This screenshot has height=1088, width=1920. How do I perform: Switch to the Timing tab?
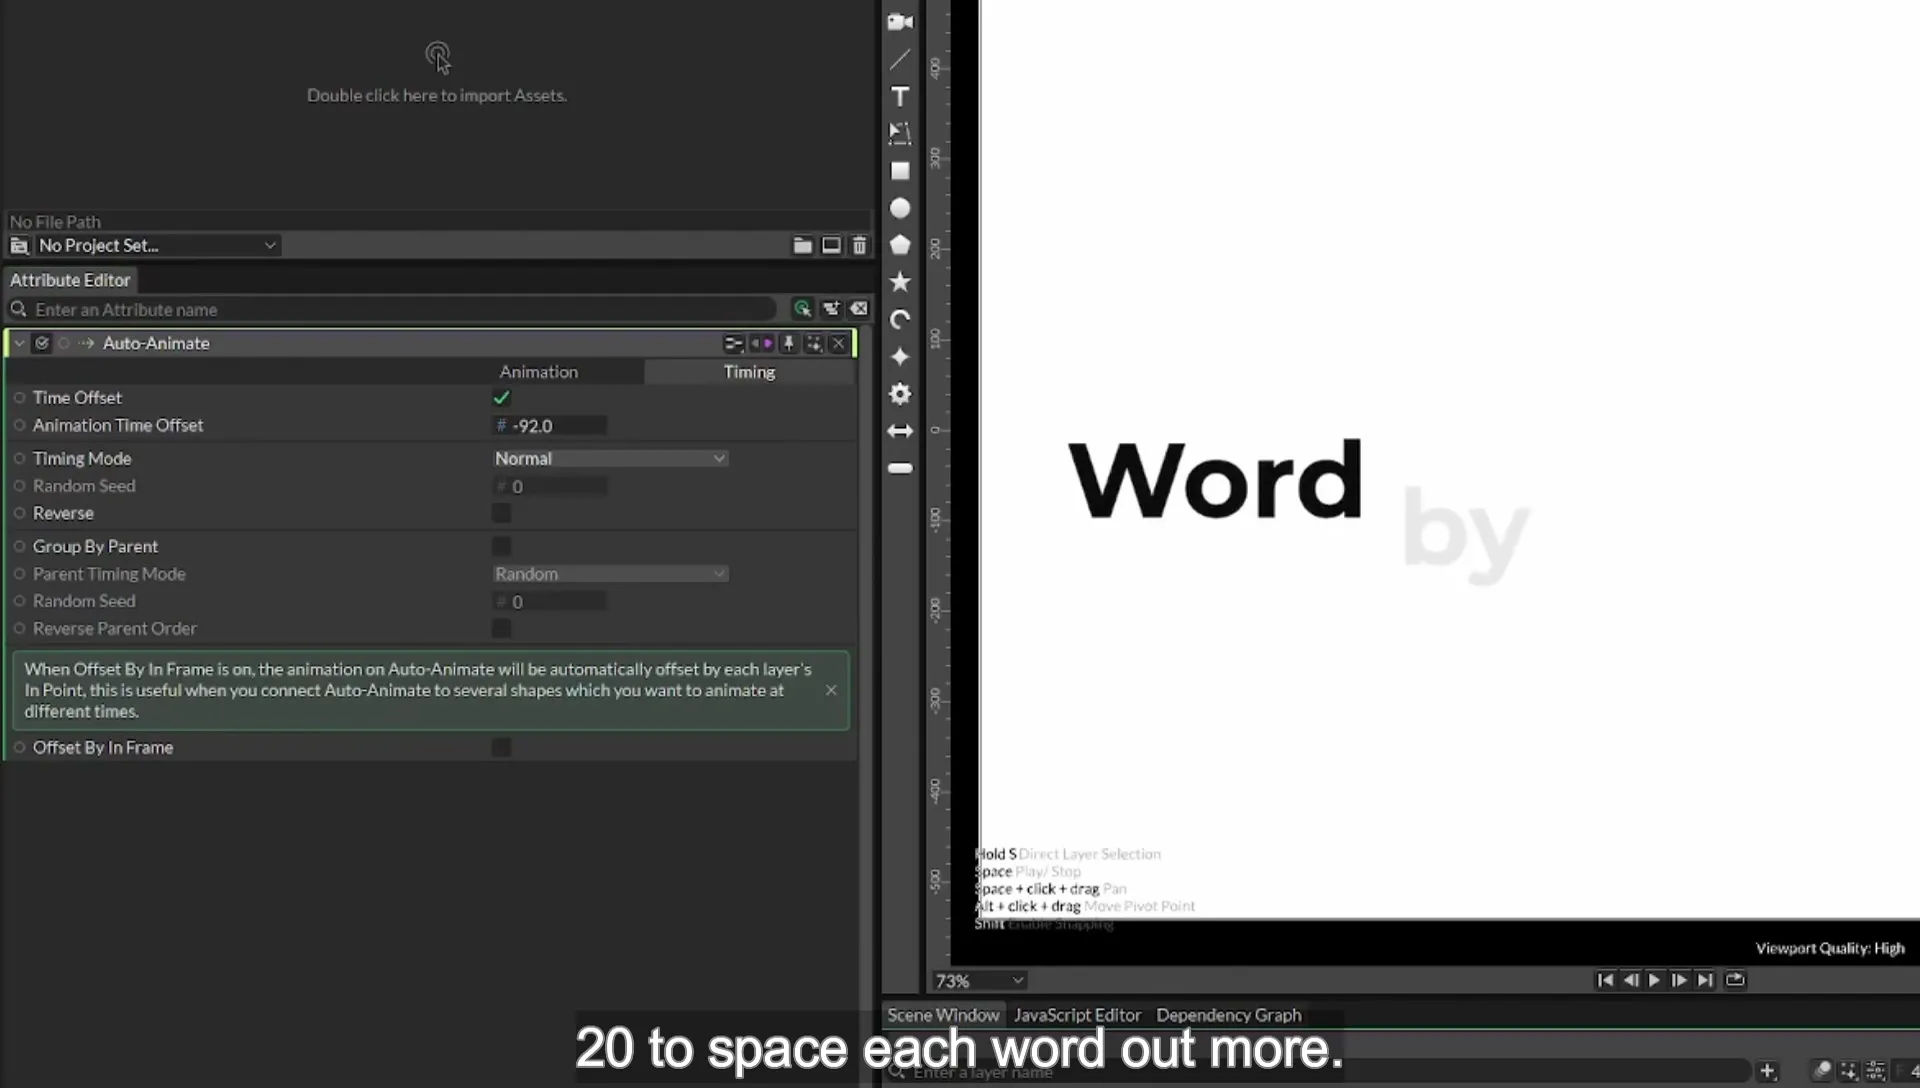(749, 372)
